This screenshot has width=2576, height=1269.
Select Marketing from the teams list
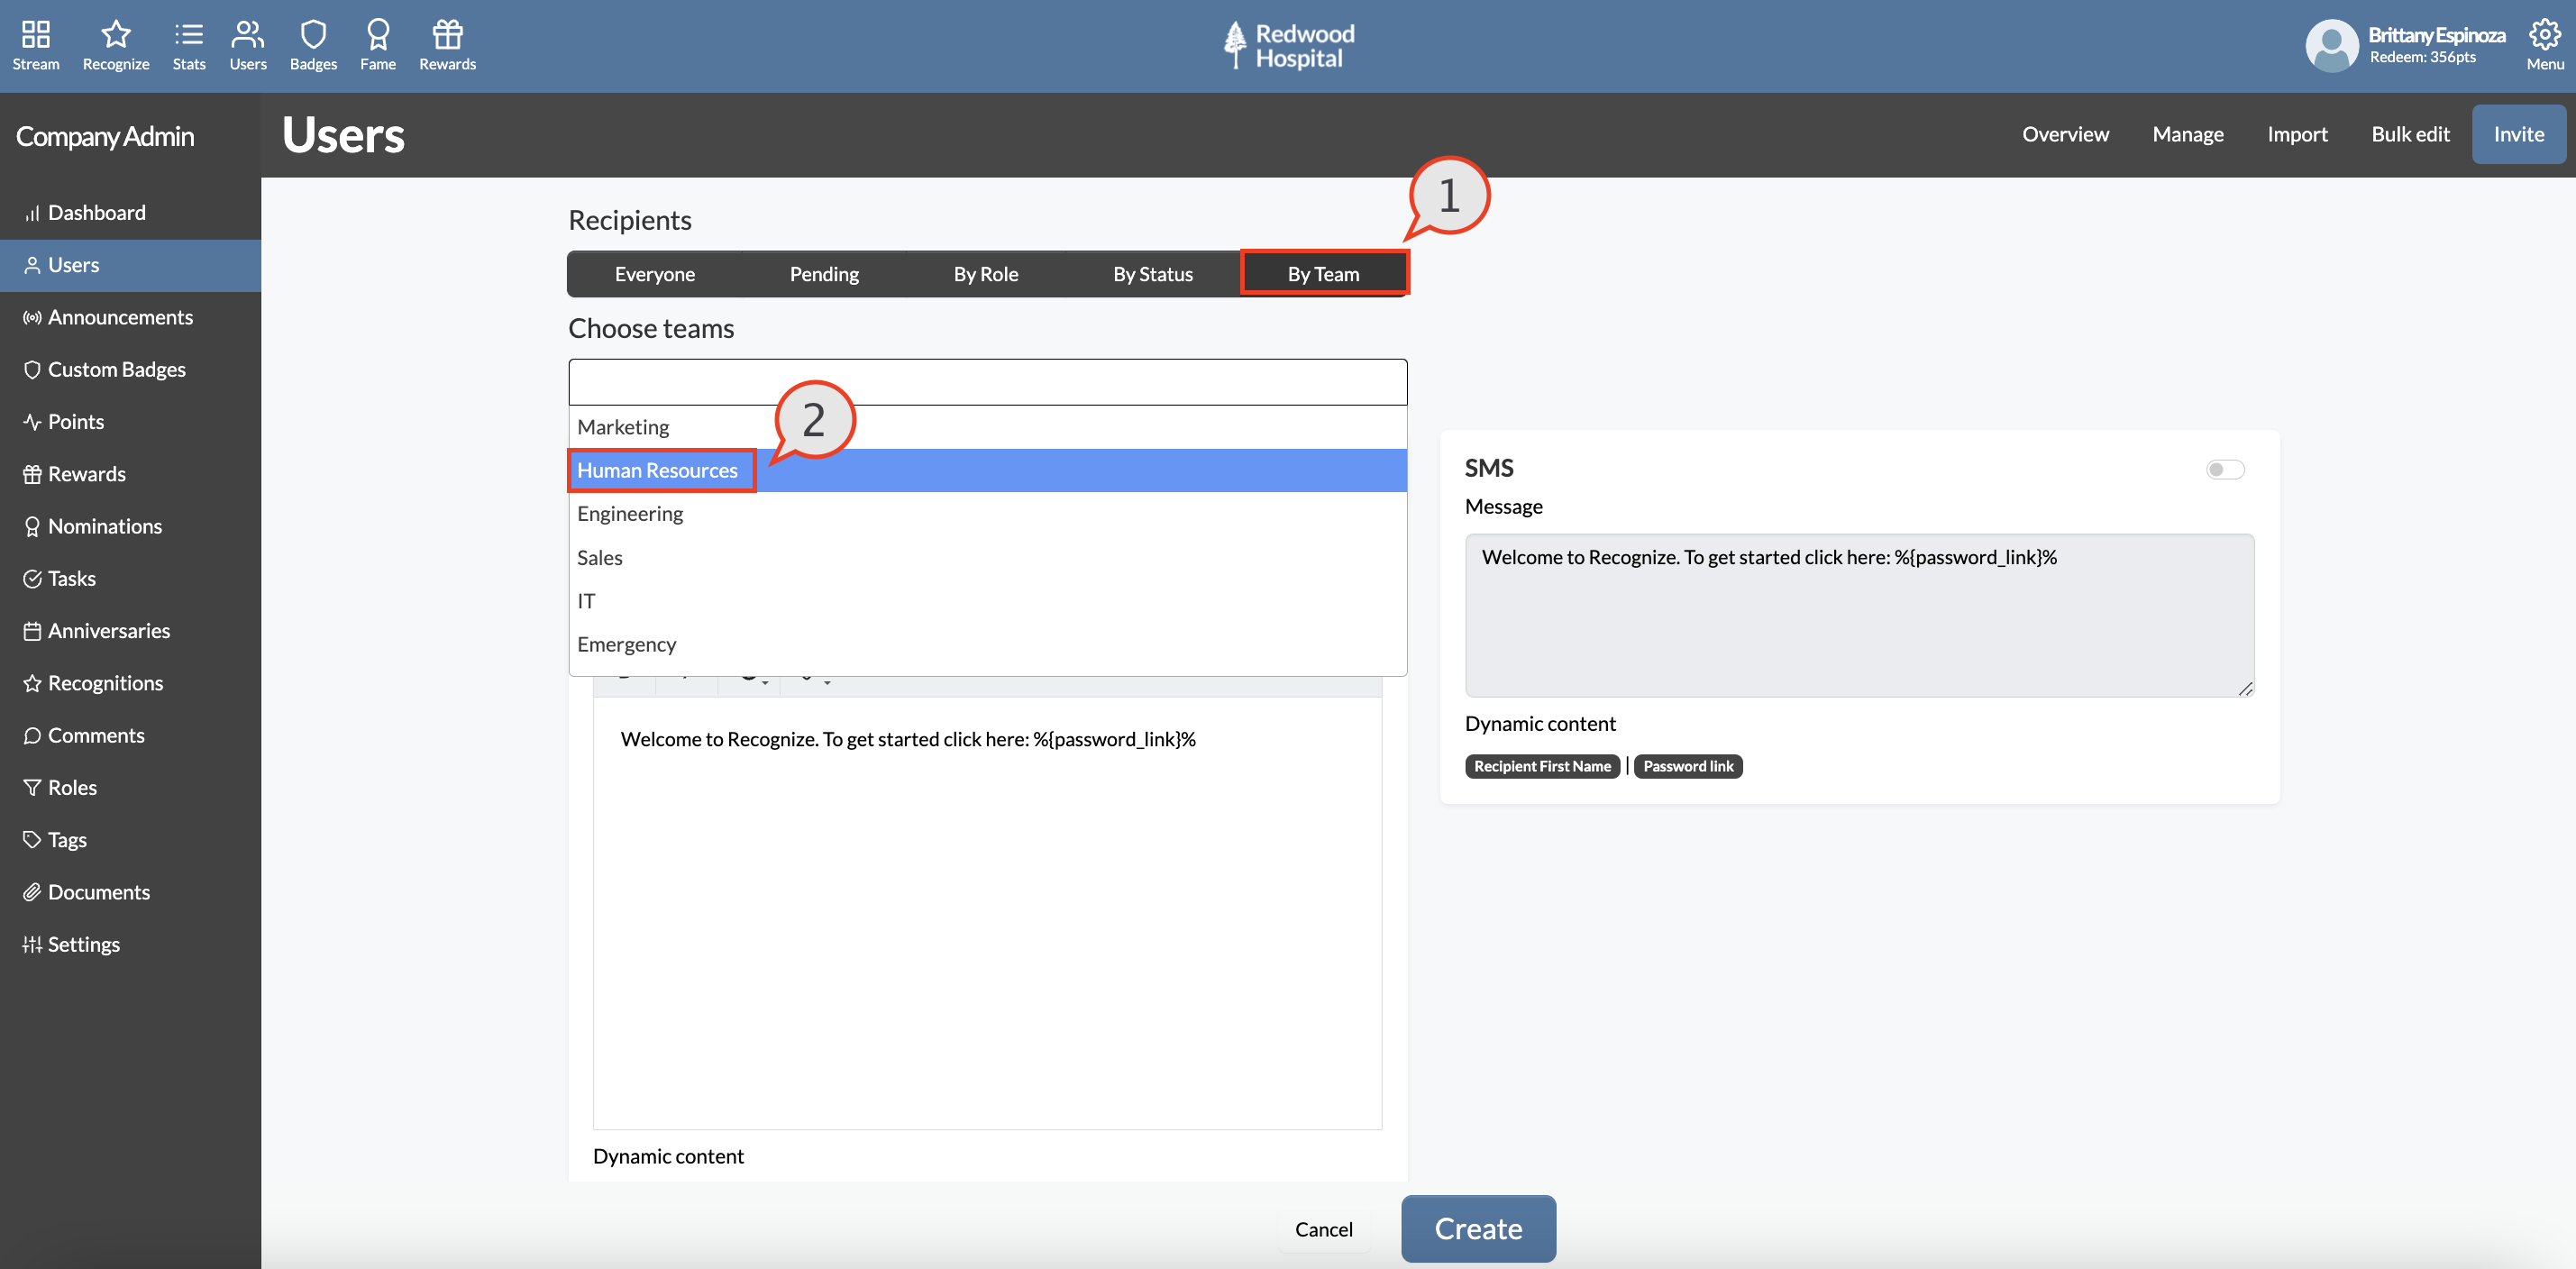click(987, 427)
